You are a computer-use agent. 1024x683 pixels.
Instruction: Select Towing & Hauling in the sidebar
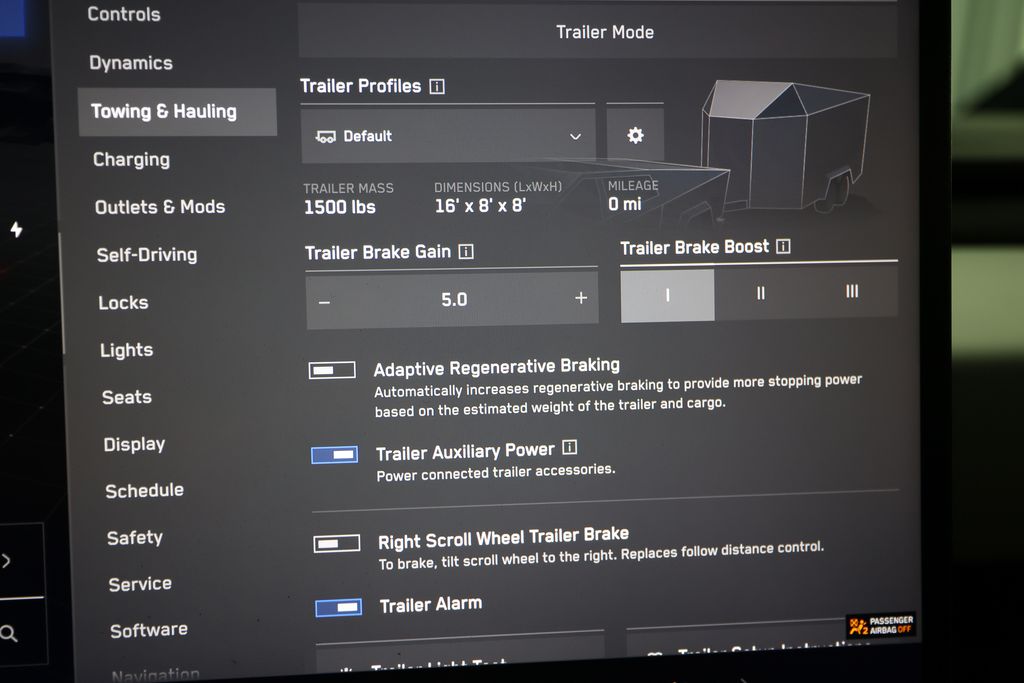[177, 112]
